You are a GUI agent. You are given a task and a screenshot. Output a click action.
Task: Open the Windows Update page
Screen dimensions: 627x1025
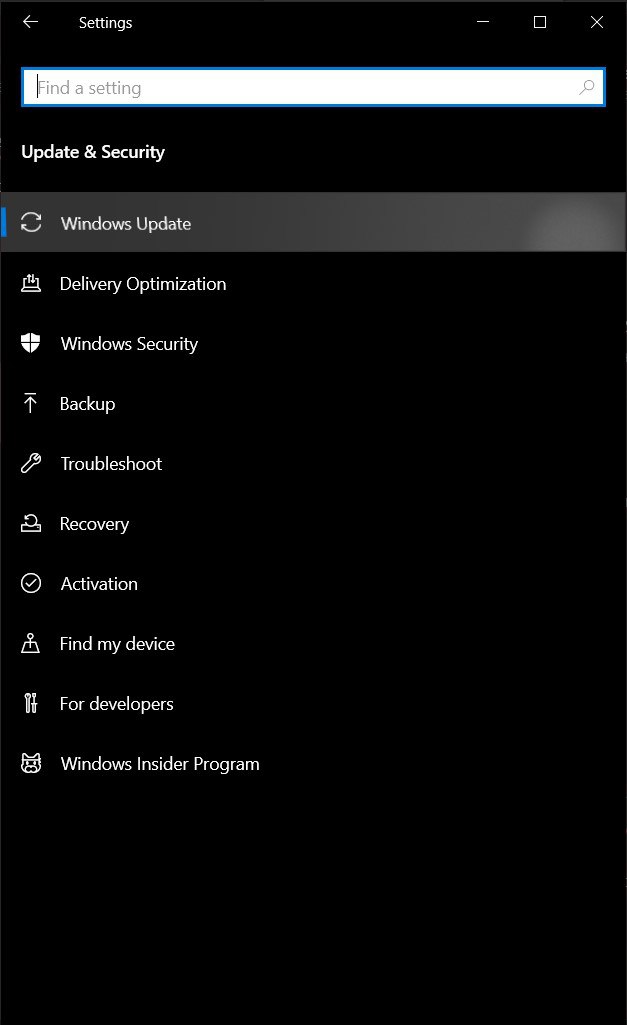point(313,222)
